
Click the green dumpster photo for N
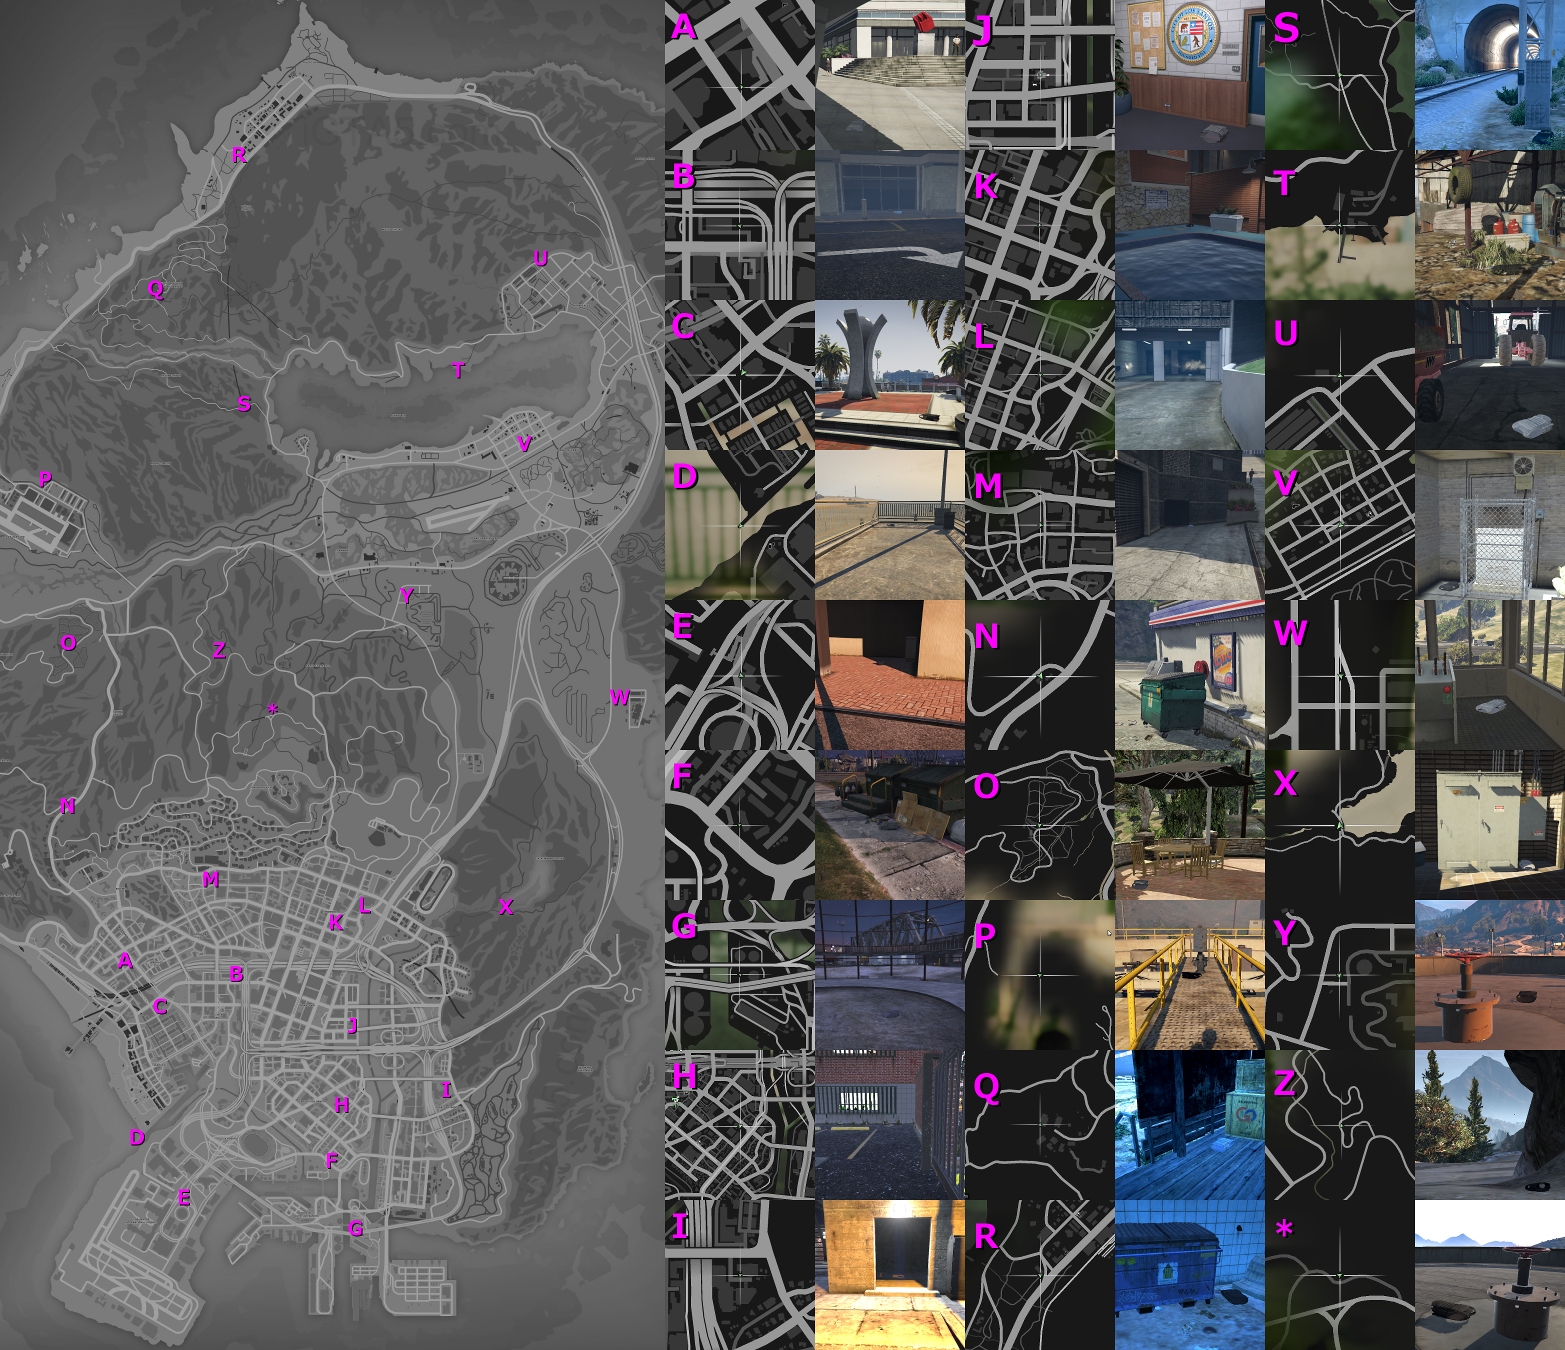[x=1189, y=675]
